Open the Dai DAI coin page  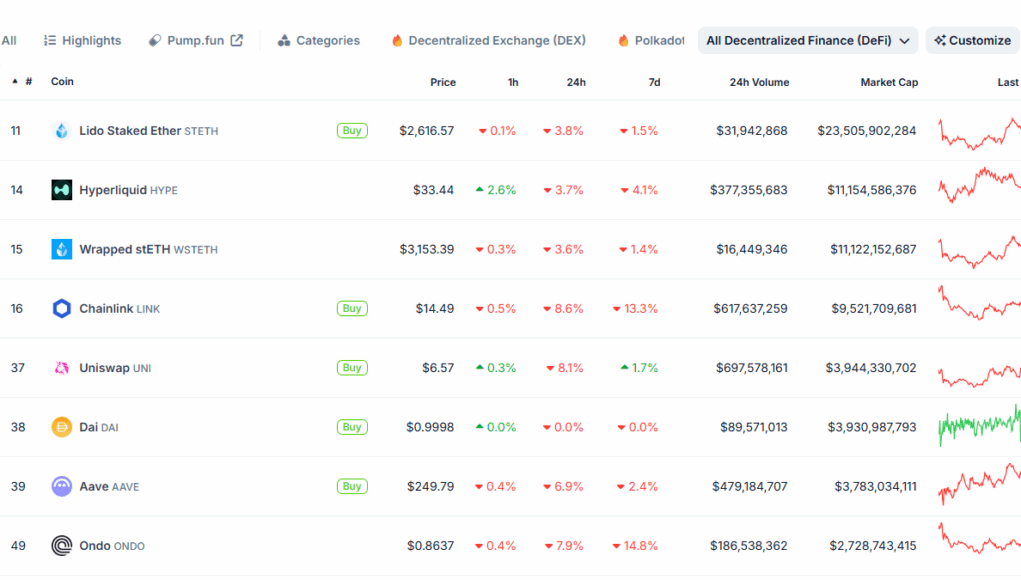(x=99, y=427)
